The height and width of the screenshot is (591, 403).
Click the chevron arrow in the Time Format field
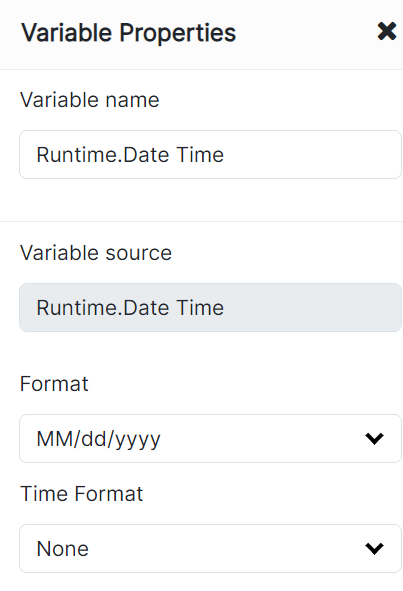click(374, 548)
